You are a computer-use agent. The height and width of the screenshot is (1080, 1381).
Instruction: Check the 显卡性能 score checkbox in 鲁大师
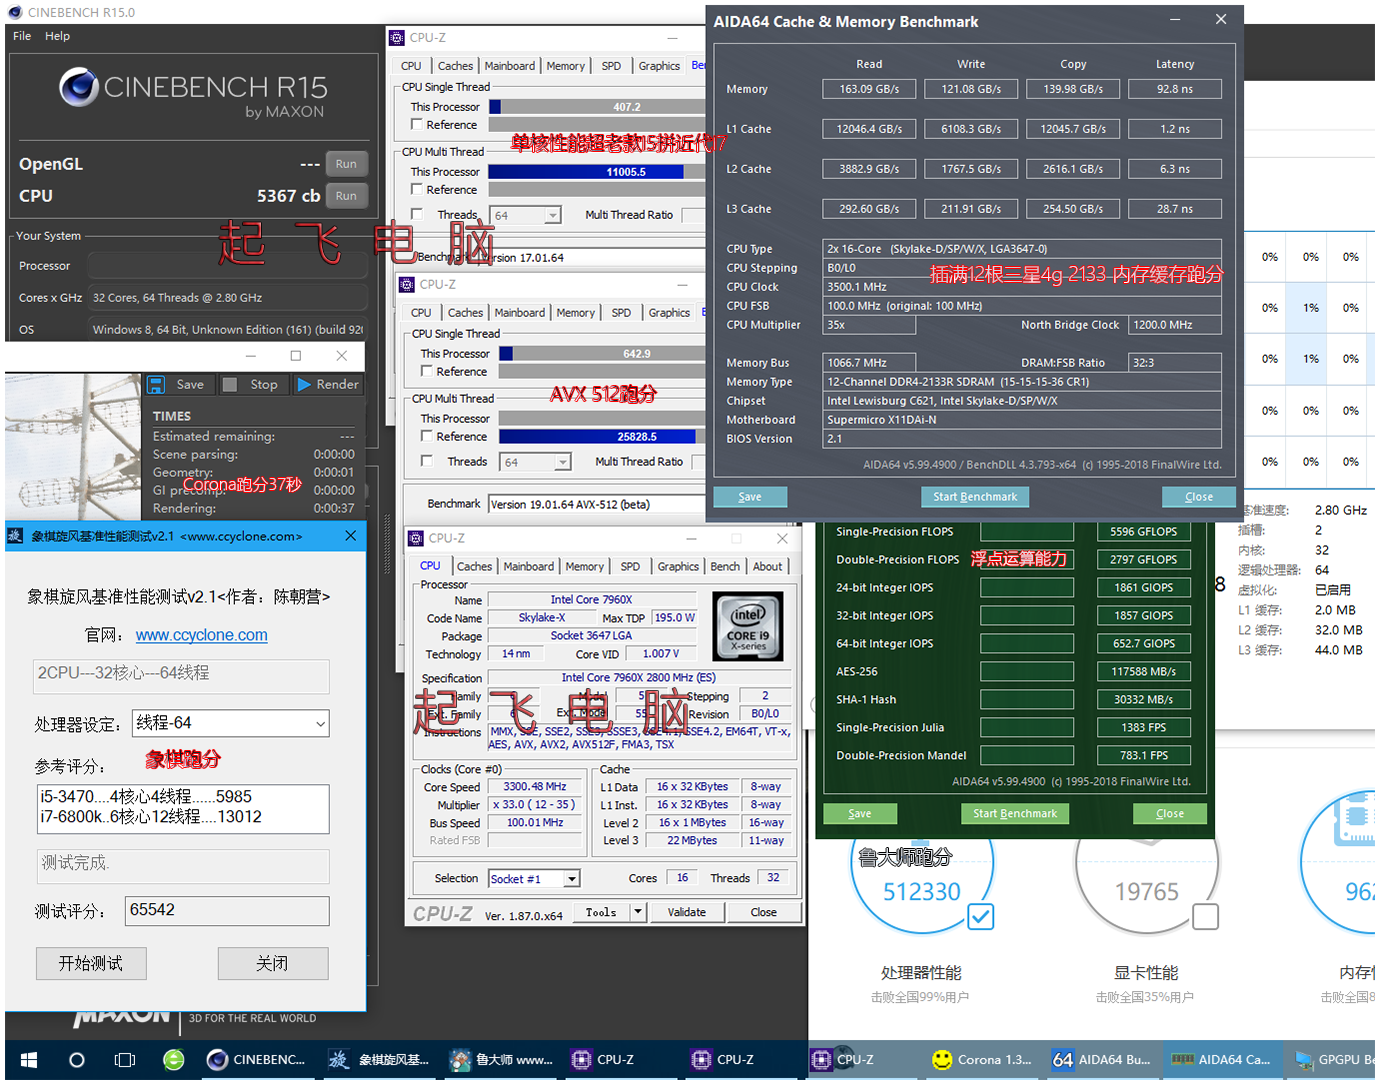1206,916
